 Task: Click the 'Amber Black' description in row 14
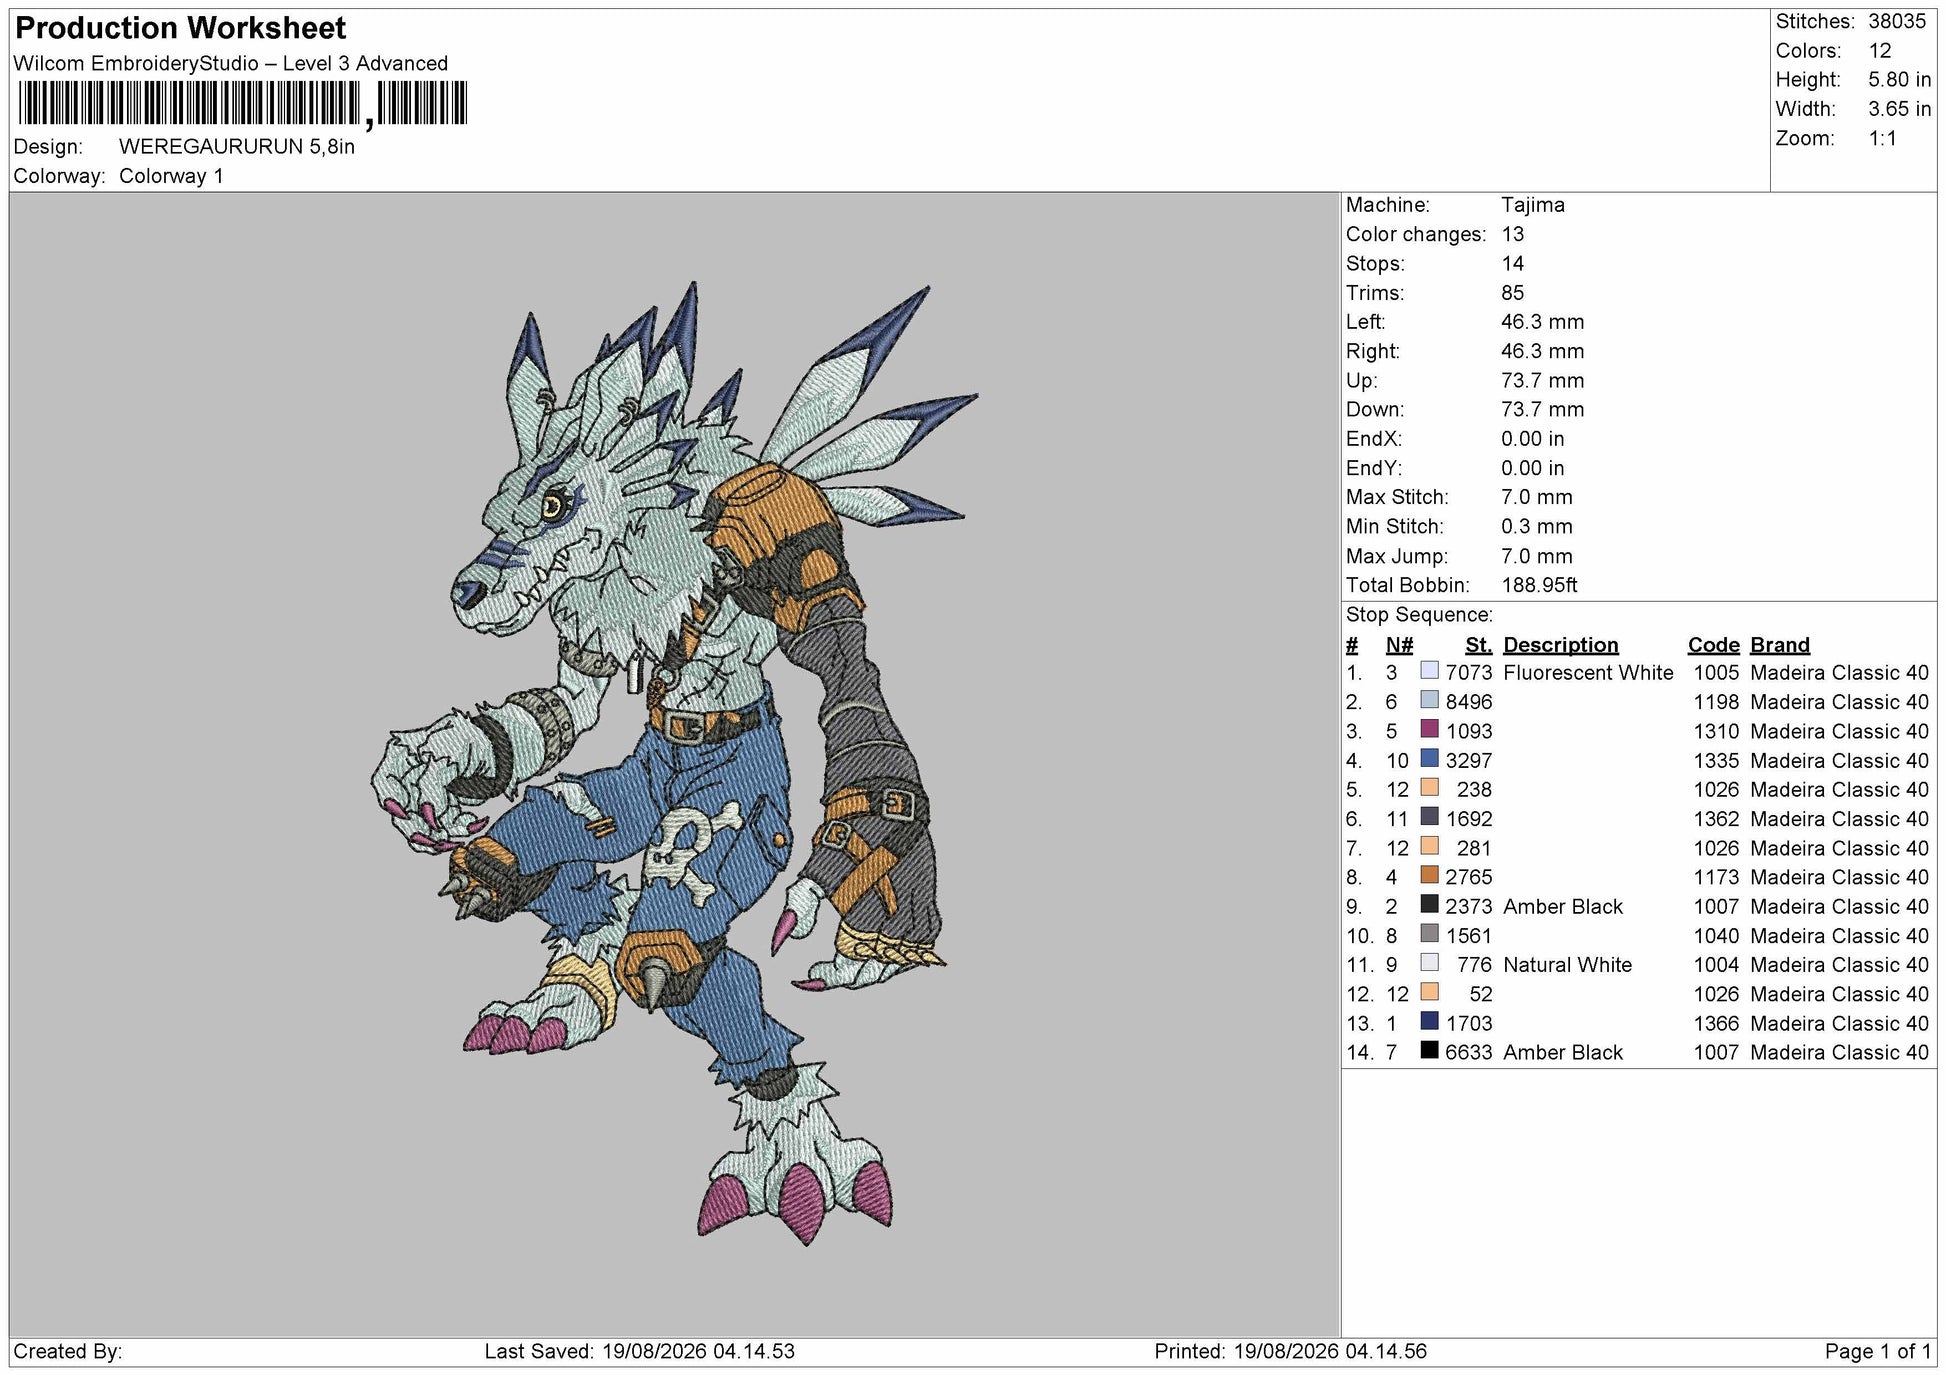click(x=1563, y=1052)
